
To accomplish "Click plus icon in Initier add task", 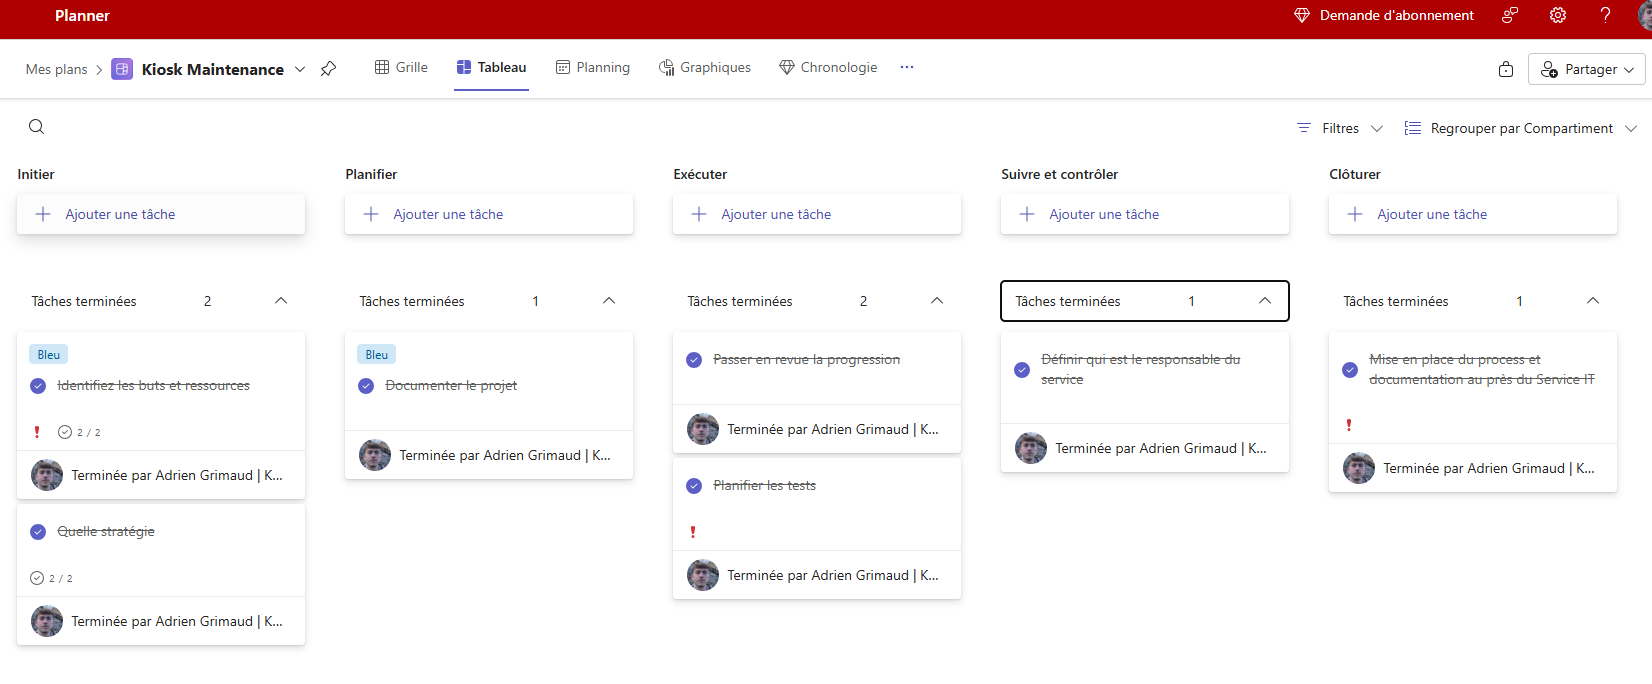I will click(43, 214).
